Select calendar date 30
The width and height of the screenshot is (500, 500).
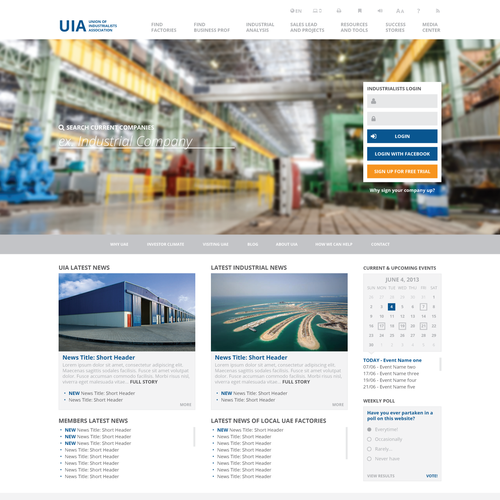click(371, 345)
